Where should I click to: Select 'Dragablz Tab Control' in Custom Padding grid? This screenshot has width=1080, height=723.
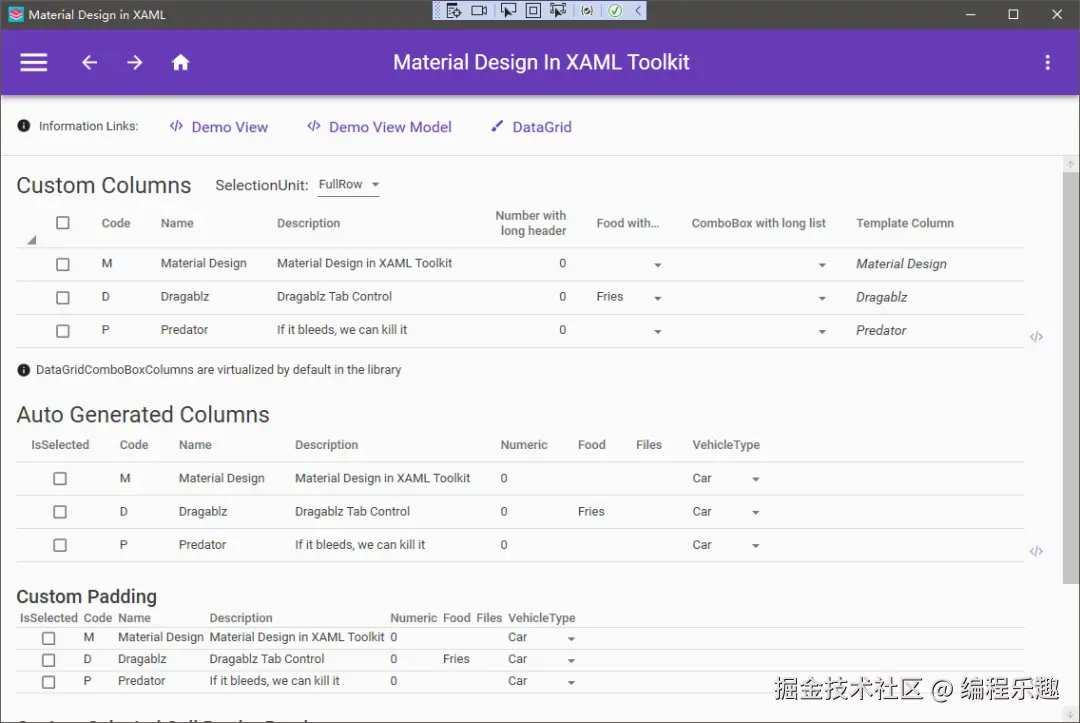[x=267, y=659]
